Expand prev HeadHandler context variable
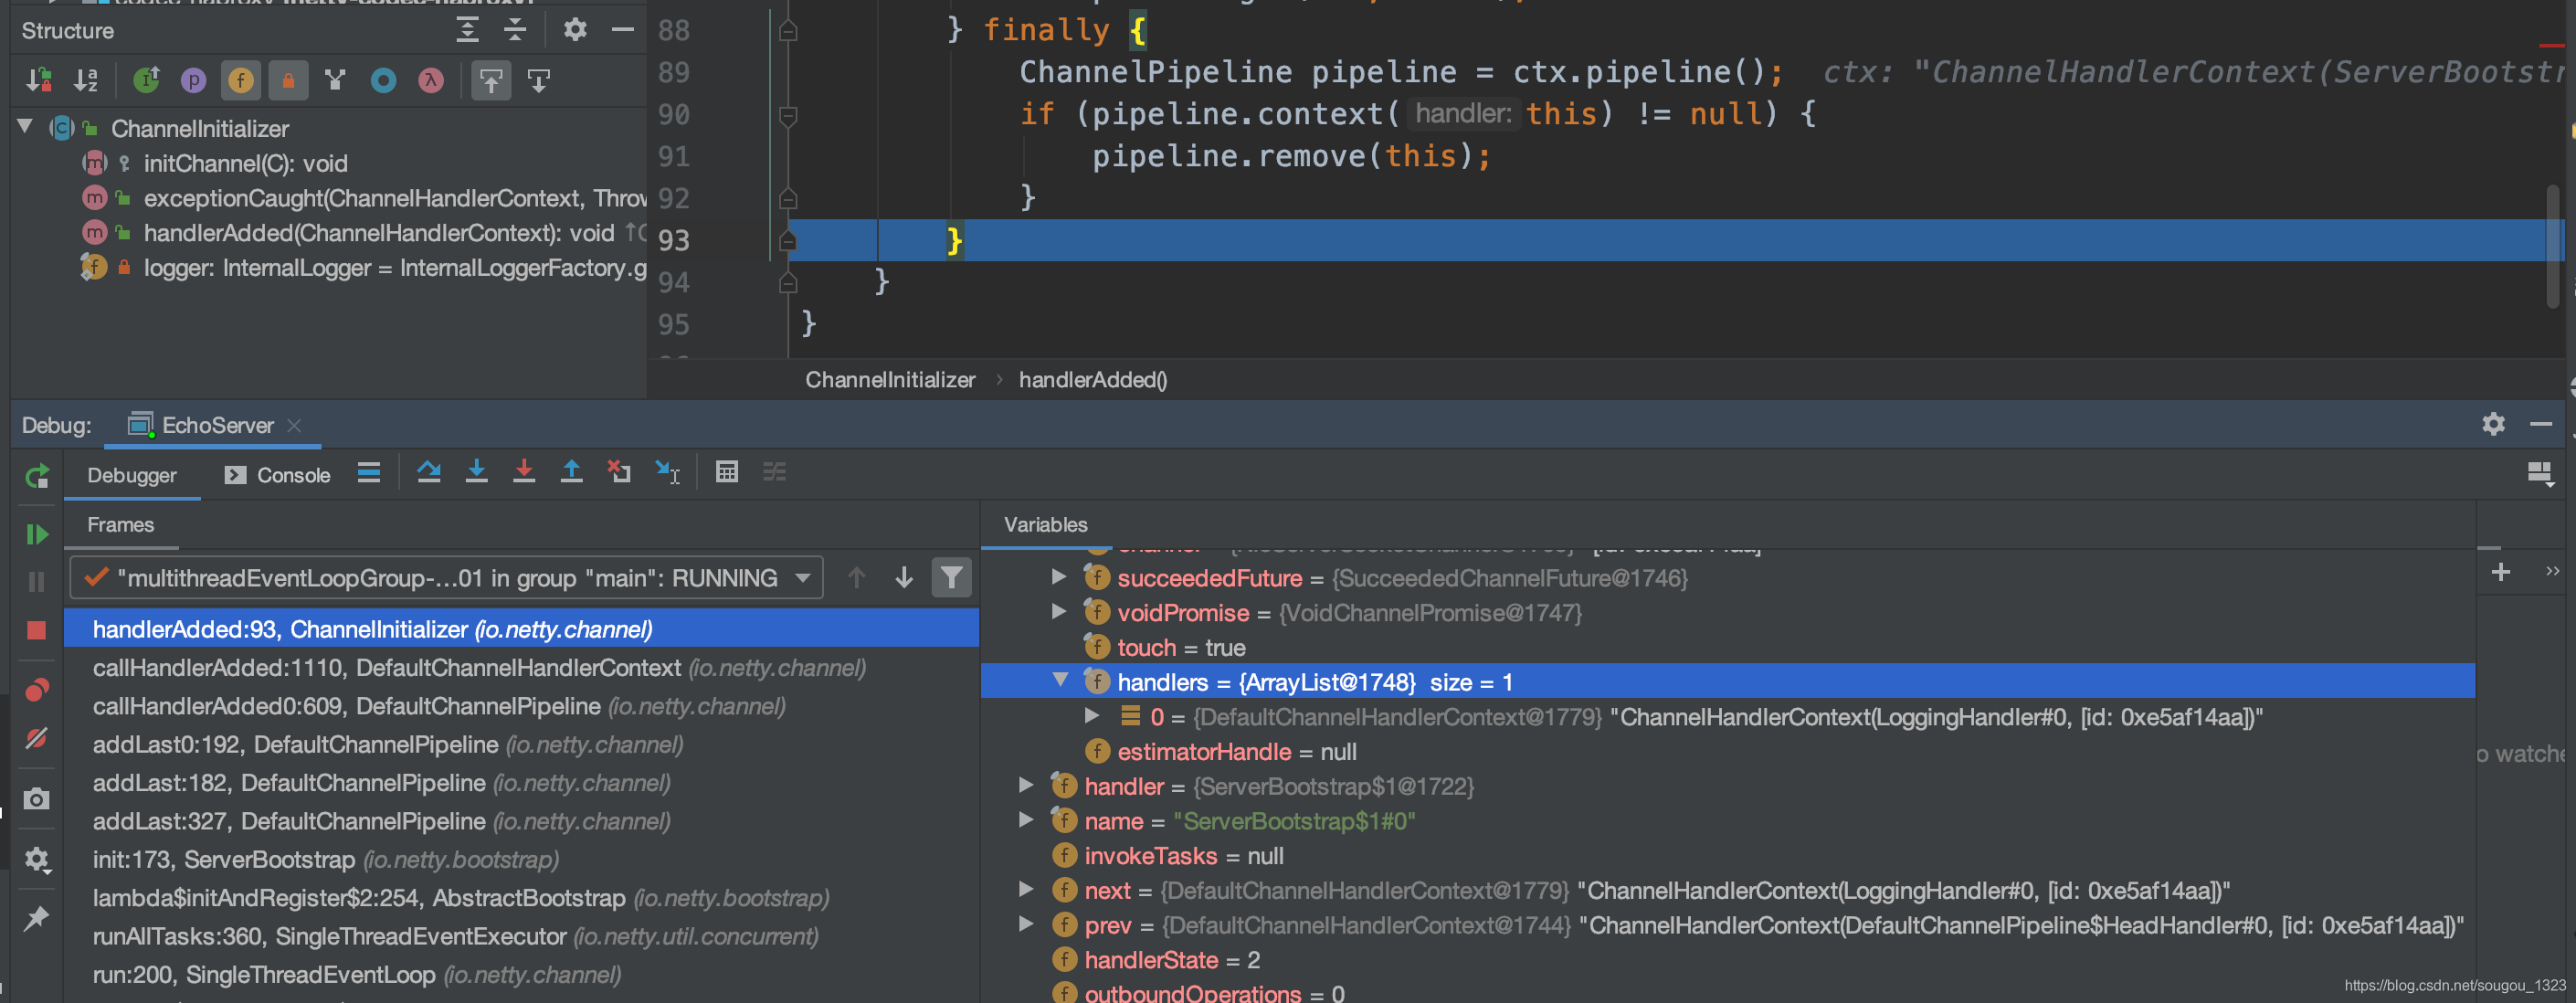 point(1026,925)
